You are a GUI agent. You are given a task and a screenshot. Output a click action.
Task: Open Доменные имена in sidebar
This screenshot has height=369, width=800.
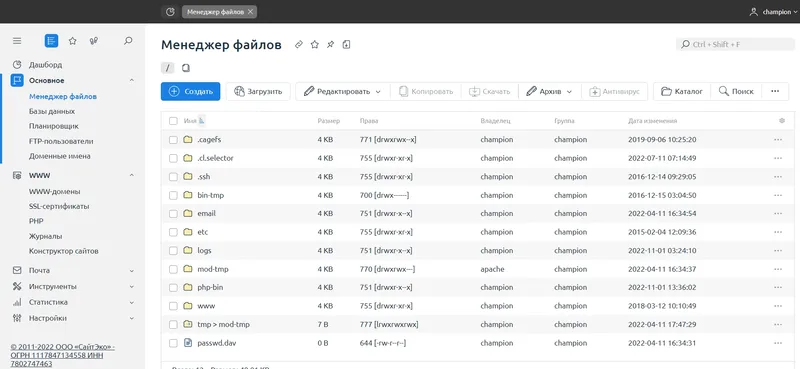60,156
